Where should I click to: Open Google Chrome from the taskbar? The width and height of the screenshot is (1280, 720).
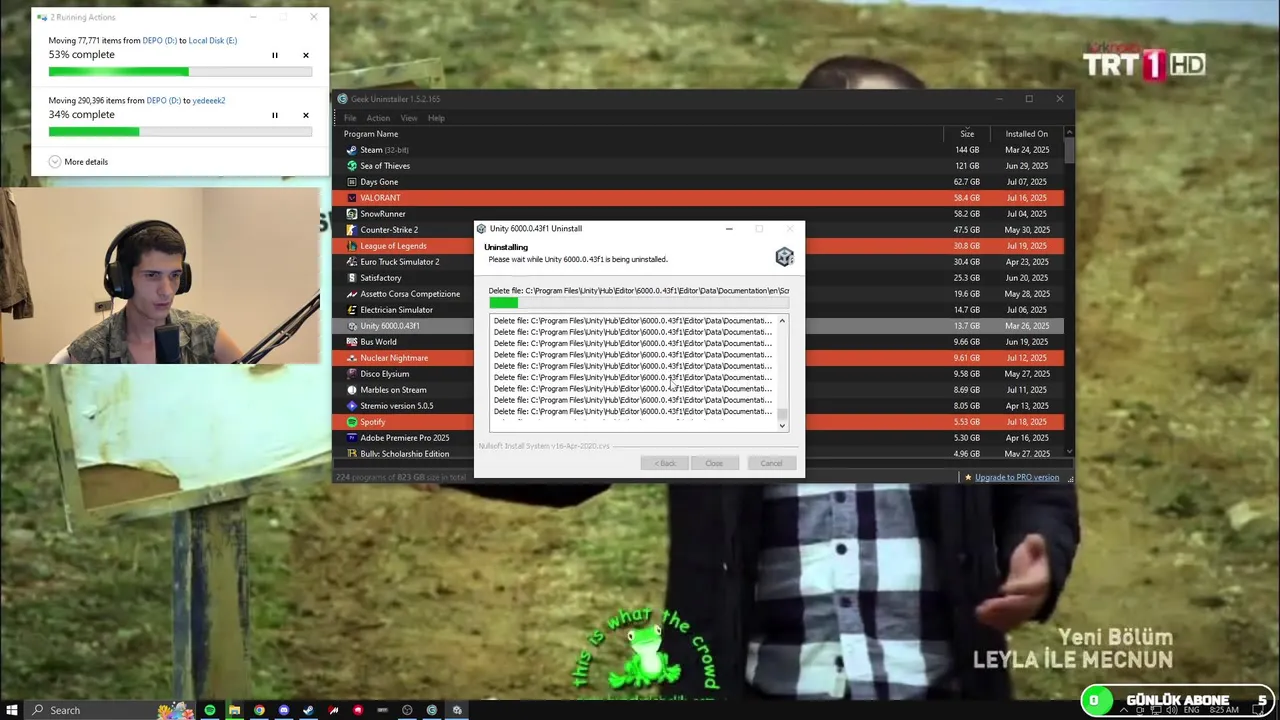coord(259,710)
